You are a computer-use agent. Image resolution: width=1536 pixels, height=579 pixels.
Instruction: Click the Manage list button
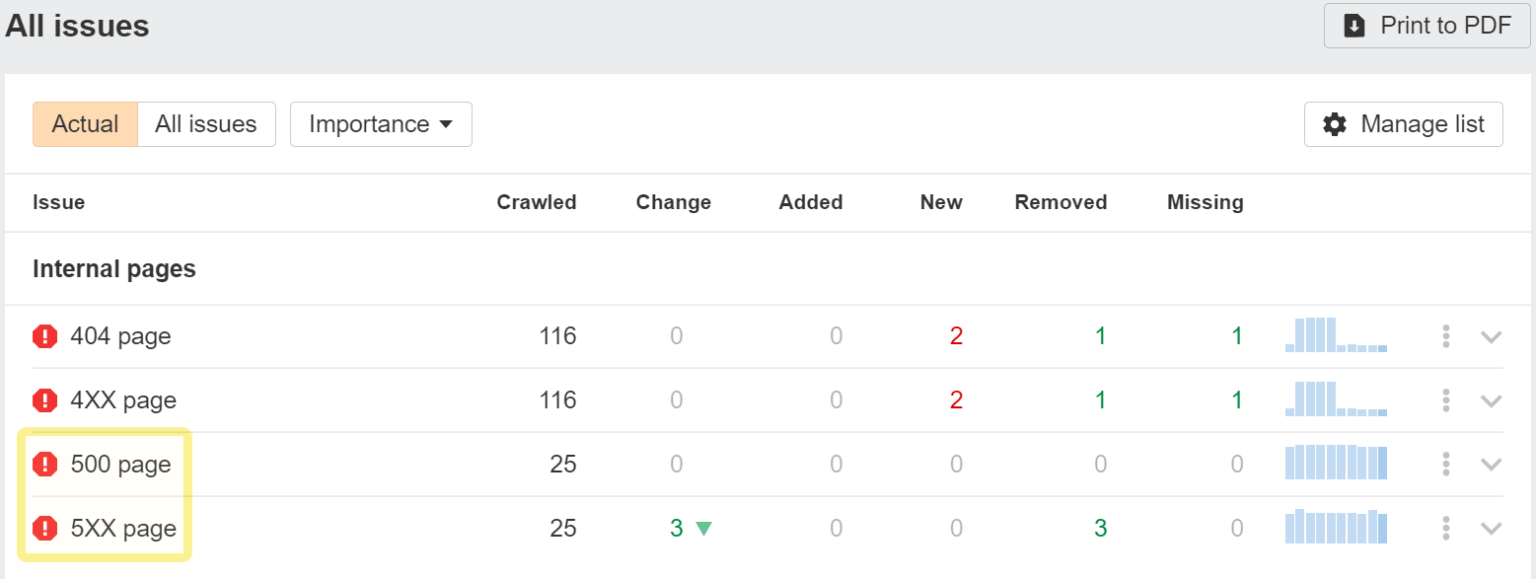pyautogui.click(x=1403, y=124)
